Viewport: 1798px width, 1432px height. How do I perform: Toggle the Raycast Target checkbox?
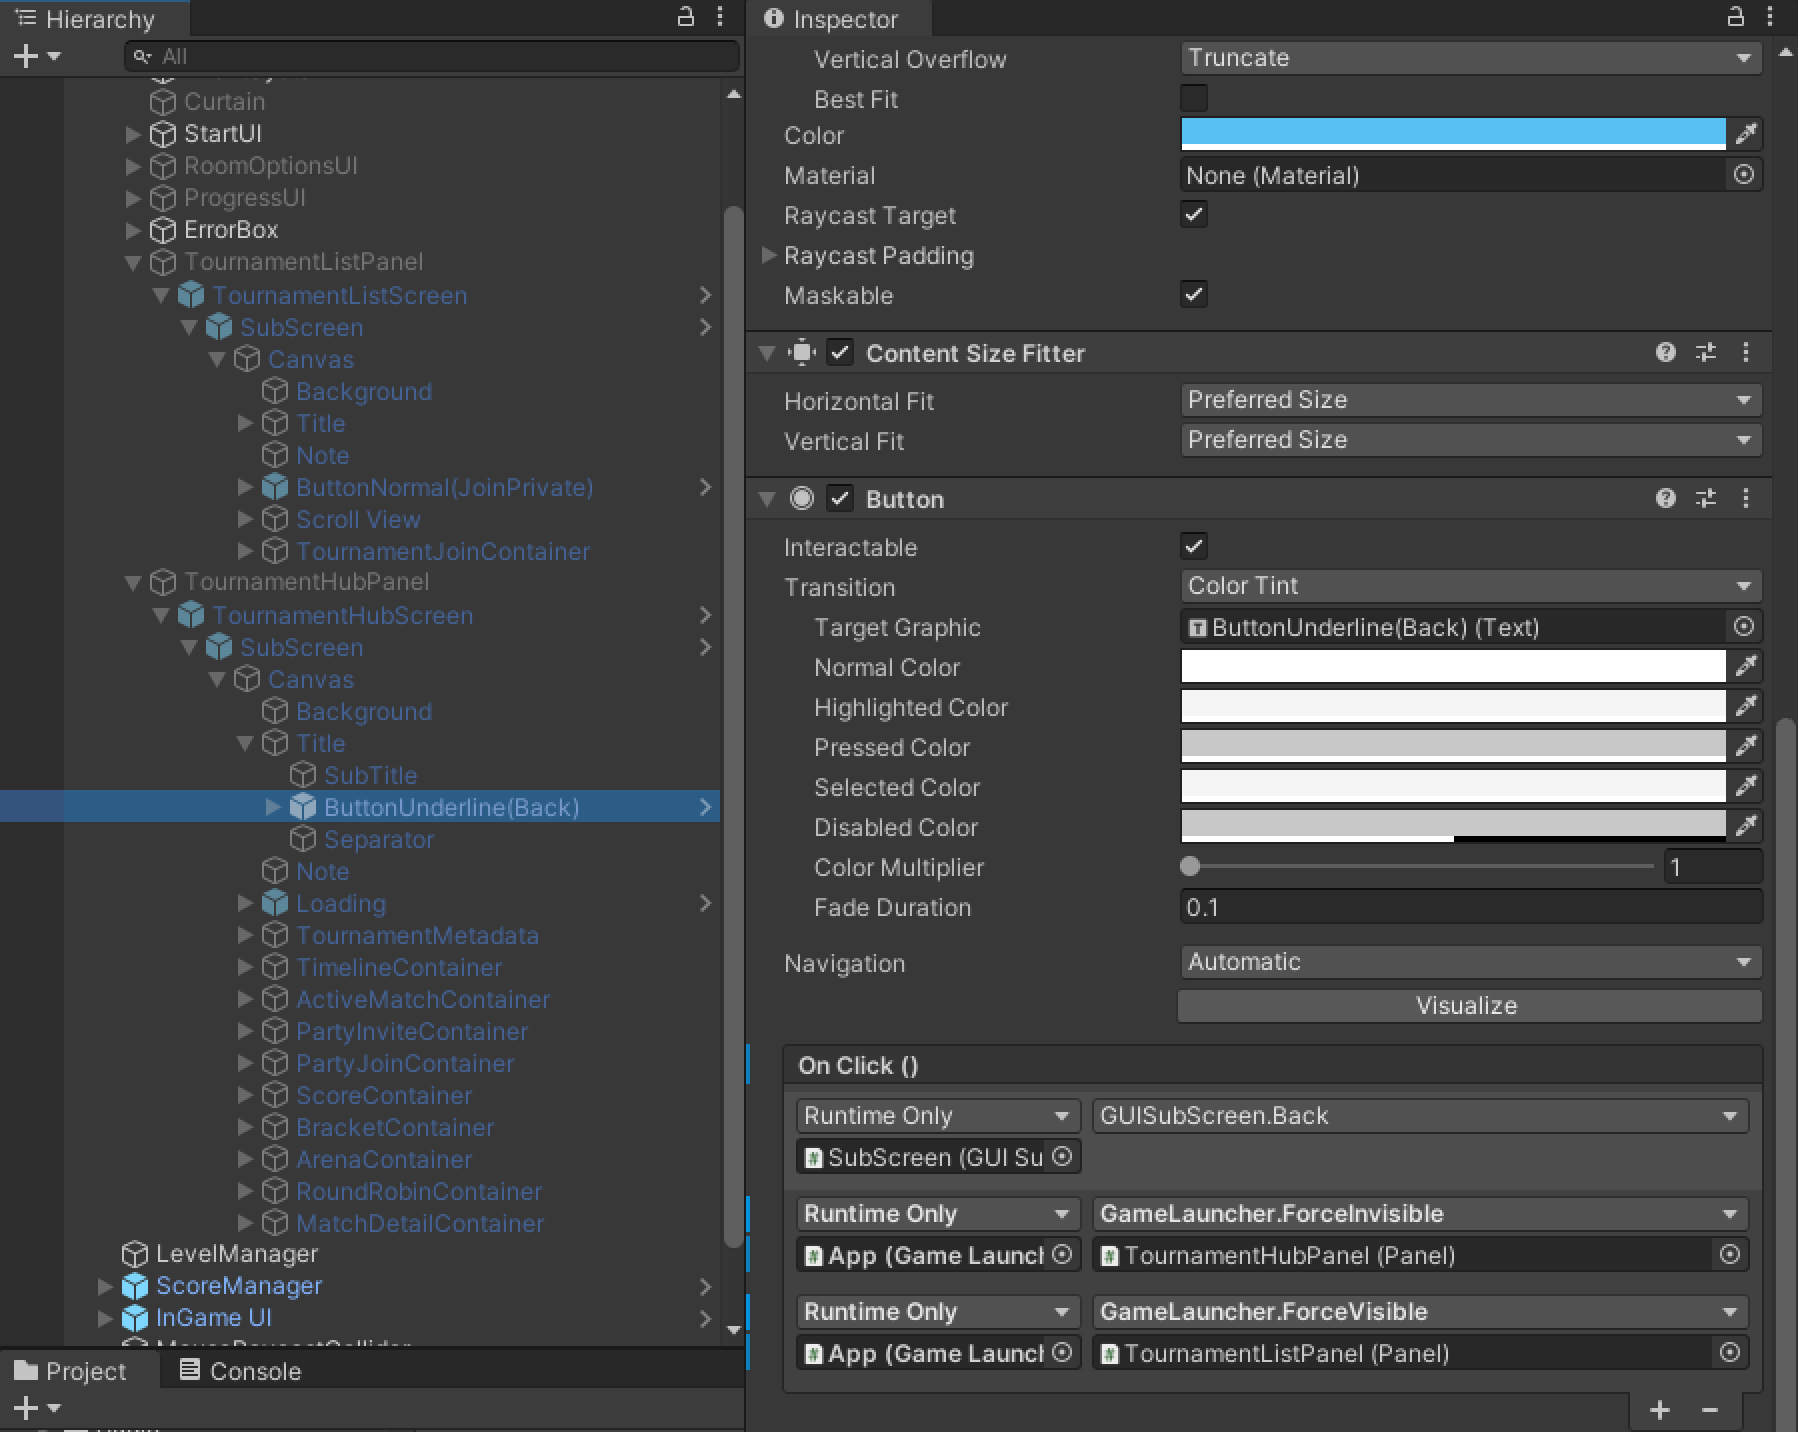click(1194, 215)
